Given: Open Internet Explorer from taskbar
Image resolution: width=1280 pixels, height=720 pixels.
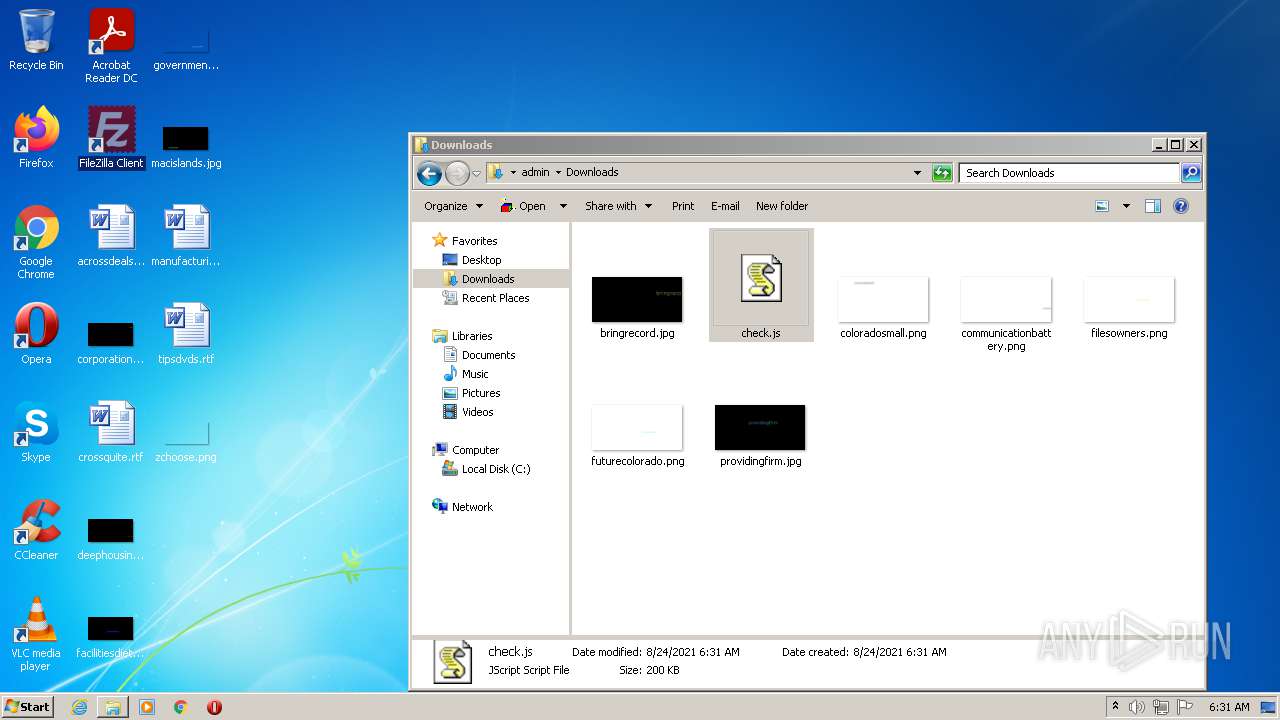Looking at the screenshot, I should [x=79, y=707].
